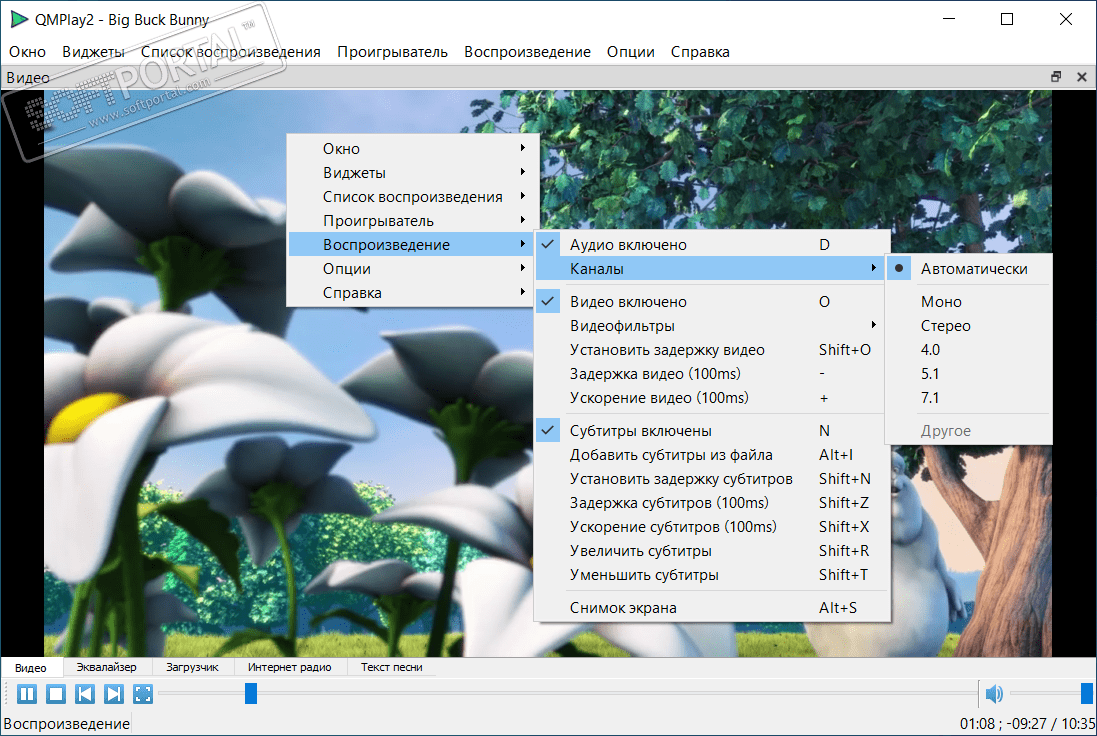This screenshot has height=736, width=1097.
Task: Choose 'Уменьшить субтитры'
Action: tap(712, 574)
